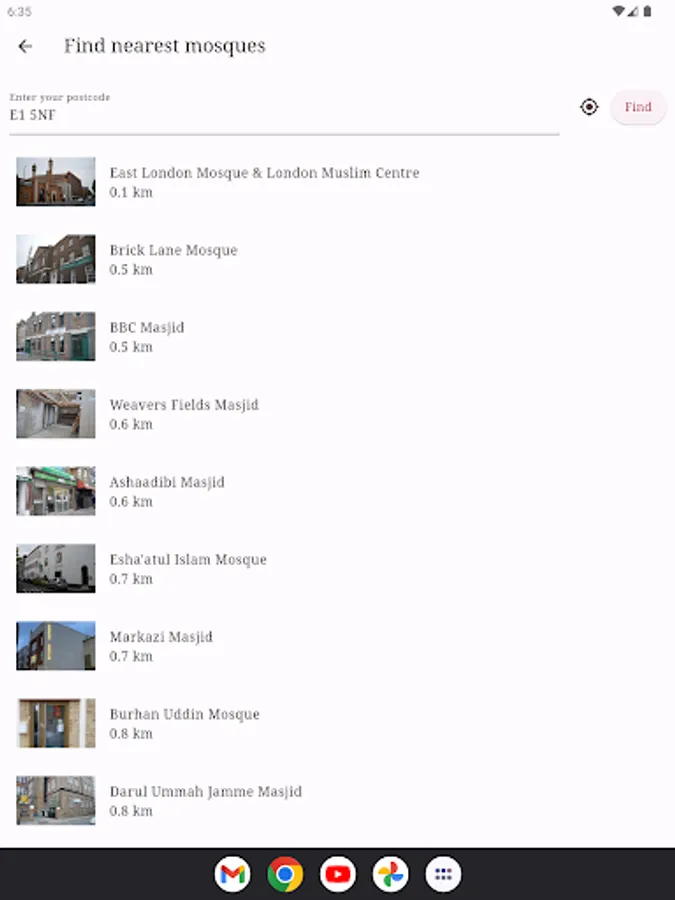The width and height of the screenshot is (675, 900).
Task: Launch Chrome from the dock
Action: pyautogui.click(x=285, y=874)
